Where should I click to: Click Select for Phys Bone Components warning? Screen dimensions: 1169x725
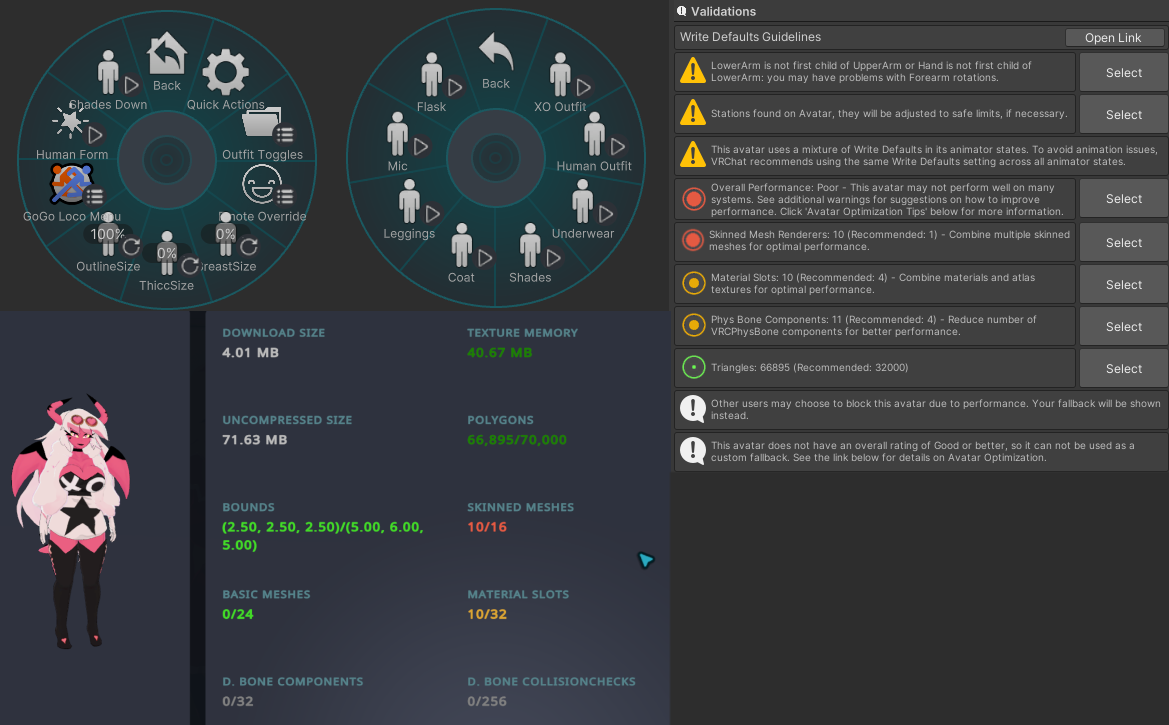click(1124, 327)
